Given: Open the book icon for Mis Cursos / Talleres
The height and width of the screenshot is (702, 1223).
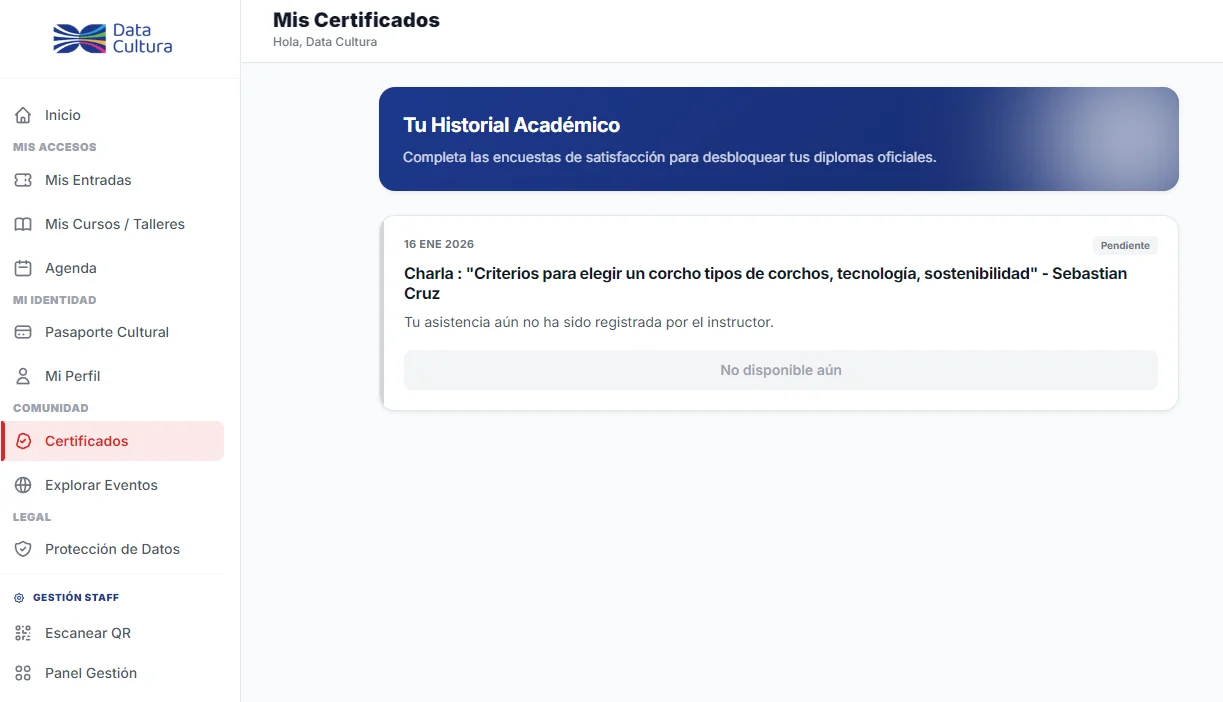Looking at the screenshot, I should 22,224.
